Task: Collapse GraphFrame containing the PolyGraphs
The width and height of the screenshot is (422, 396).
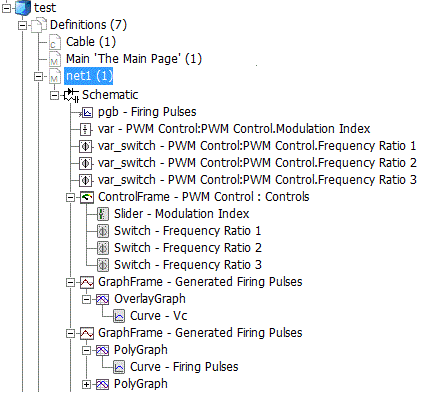Action: click(x=70, y=334)
